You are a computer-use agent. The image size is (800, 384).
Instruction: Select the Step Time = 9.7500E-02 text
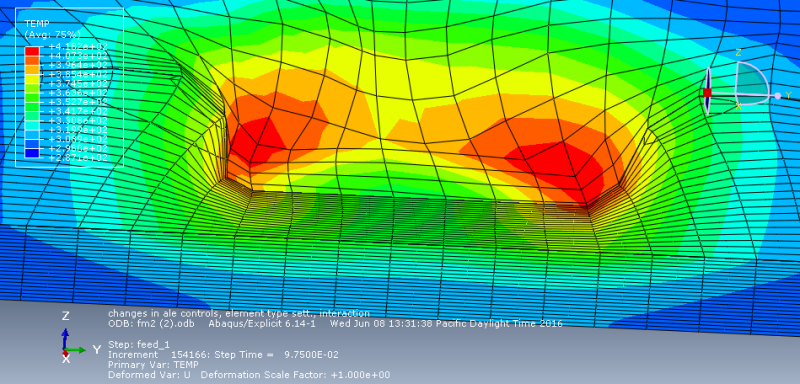[x=277, y=354]
